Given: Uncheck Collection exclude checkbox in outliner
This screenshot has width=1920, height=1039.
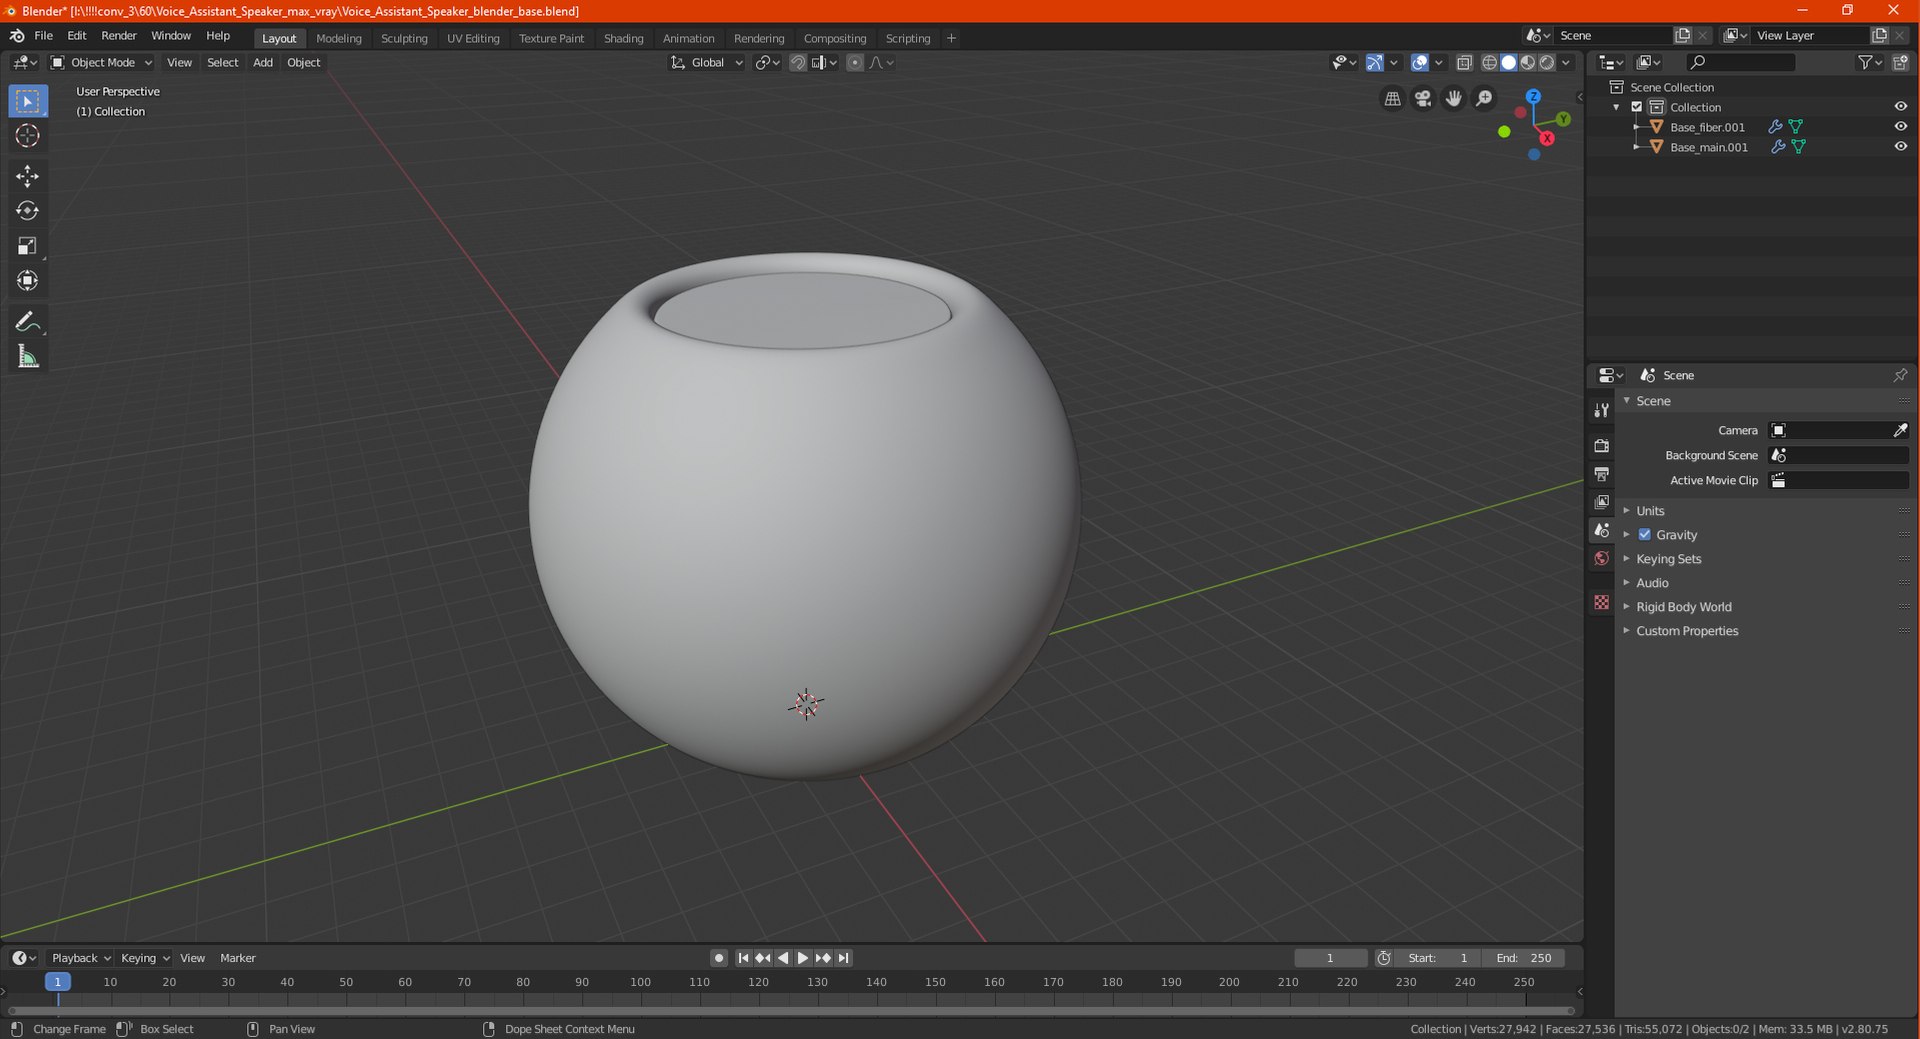Looking at the screenshot, I should pos(1637,107).
